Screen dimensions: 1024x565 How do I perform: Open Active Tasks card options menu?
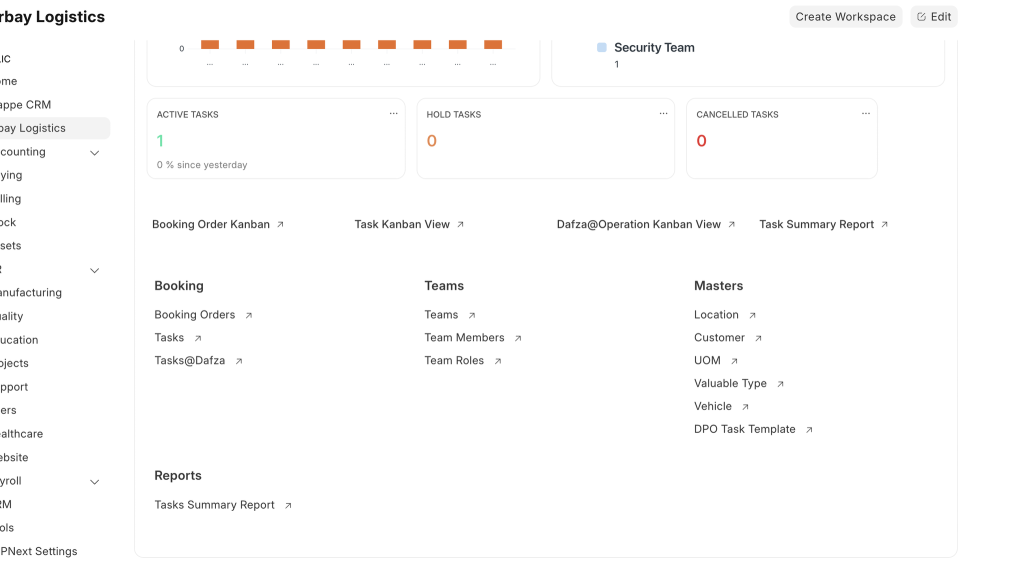click(393, 114)
